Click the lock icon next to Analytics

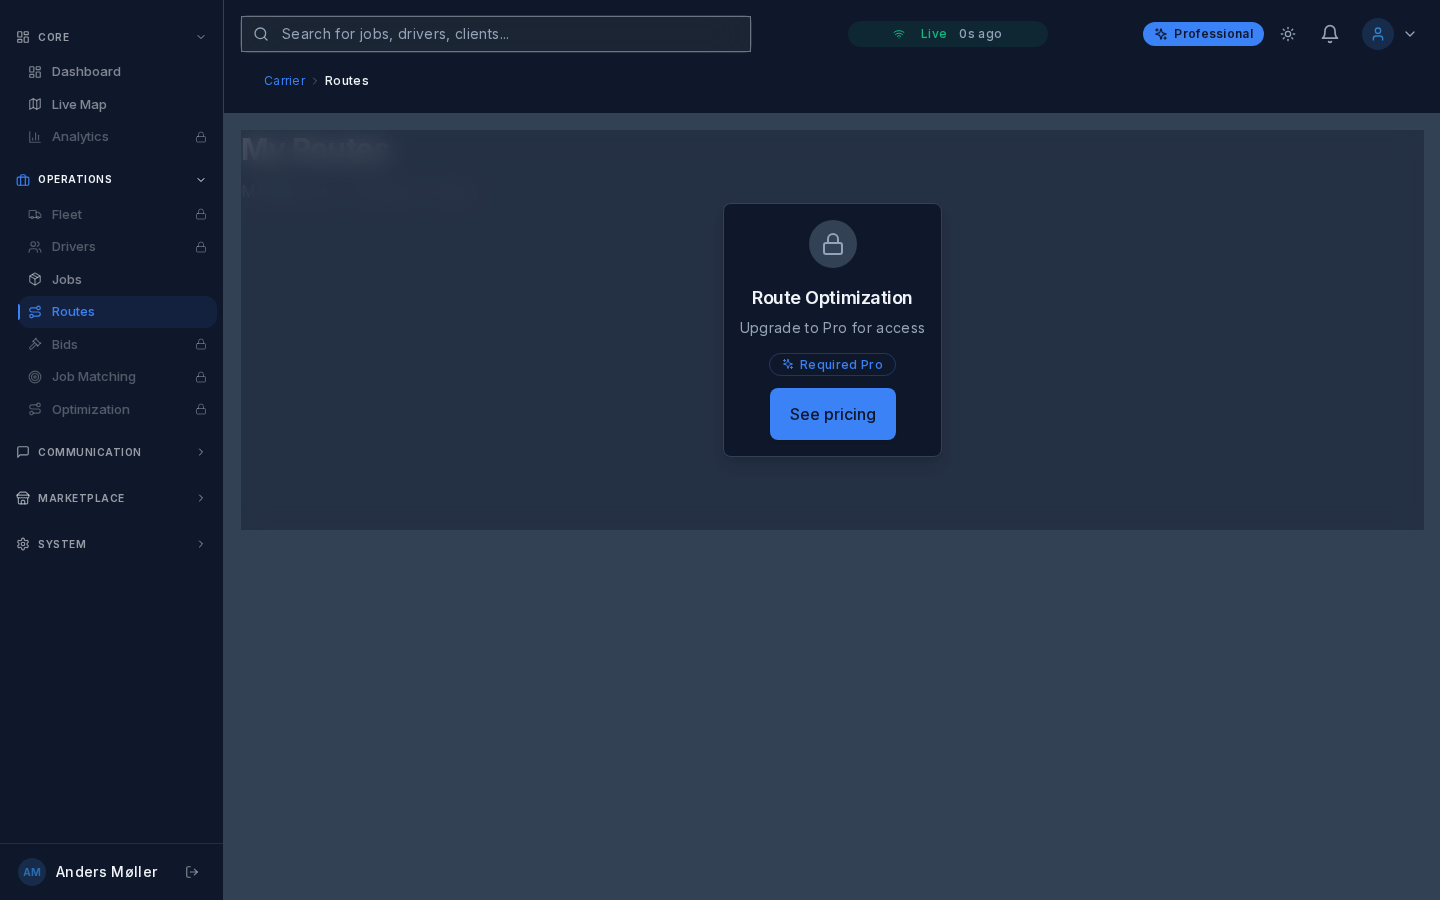click(x=201, y=137)
